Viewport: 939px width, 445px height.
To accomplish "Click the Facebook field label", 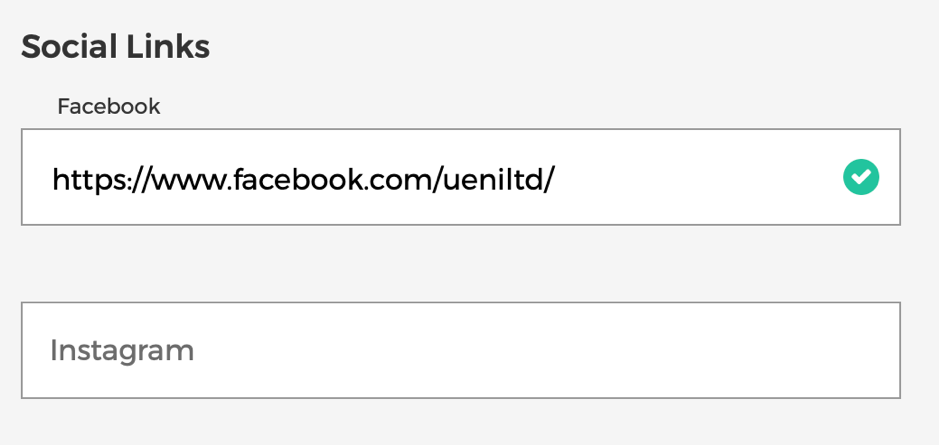I will point(109,107).
